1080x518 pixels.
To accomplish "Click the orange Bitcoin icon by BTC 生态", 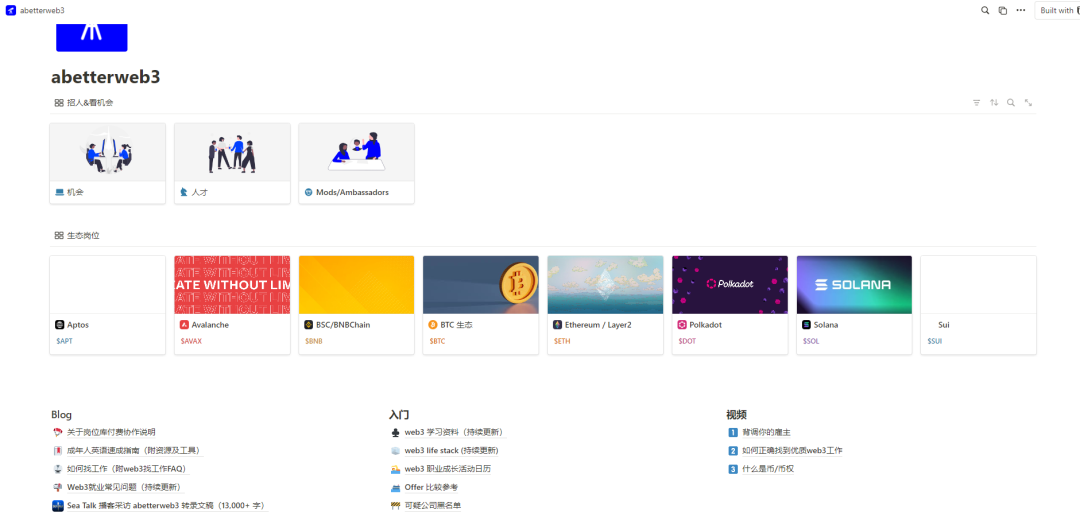I will (x=433, y=324).
